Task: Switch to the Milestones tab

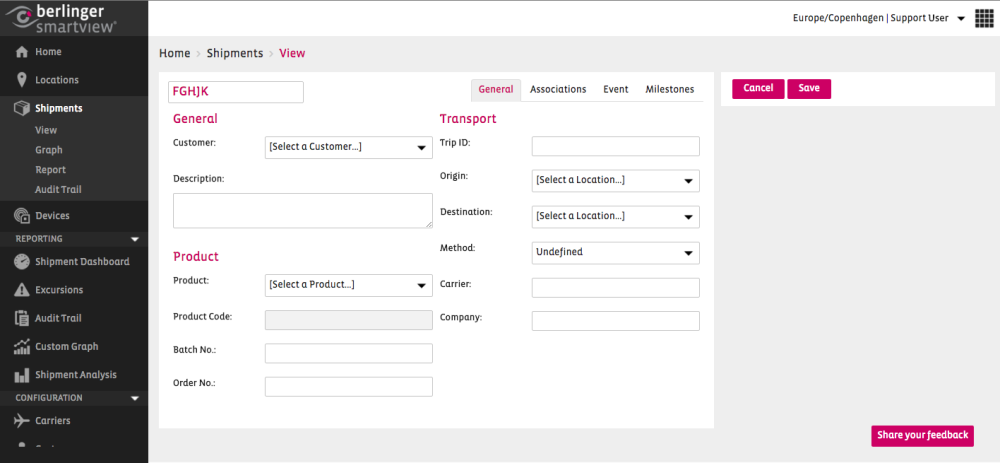Action: click(669, 89)
